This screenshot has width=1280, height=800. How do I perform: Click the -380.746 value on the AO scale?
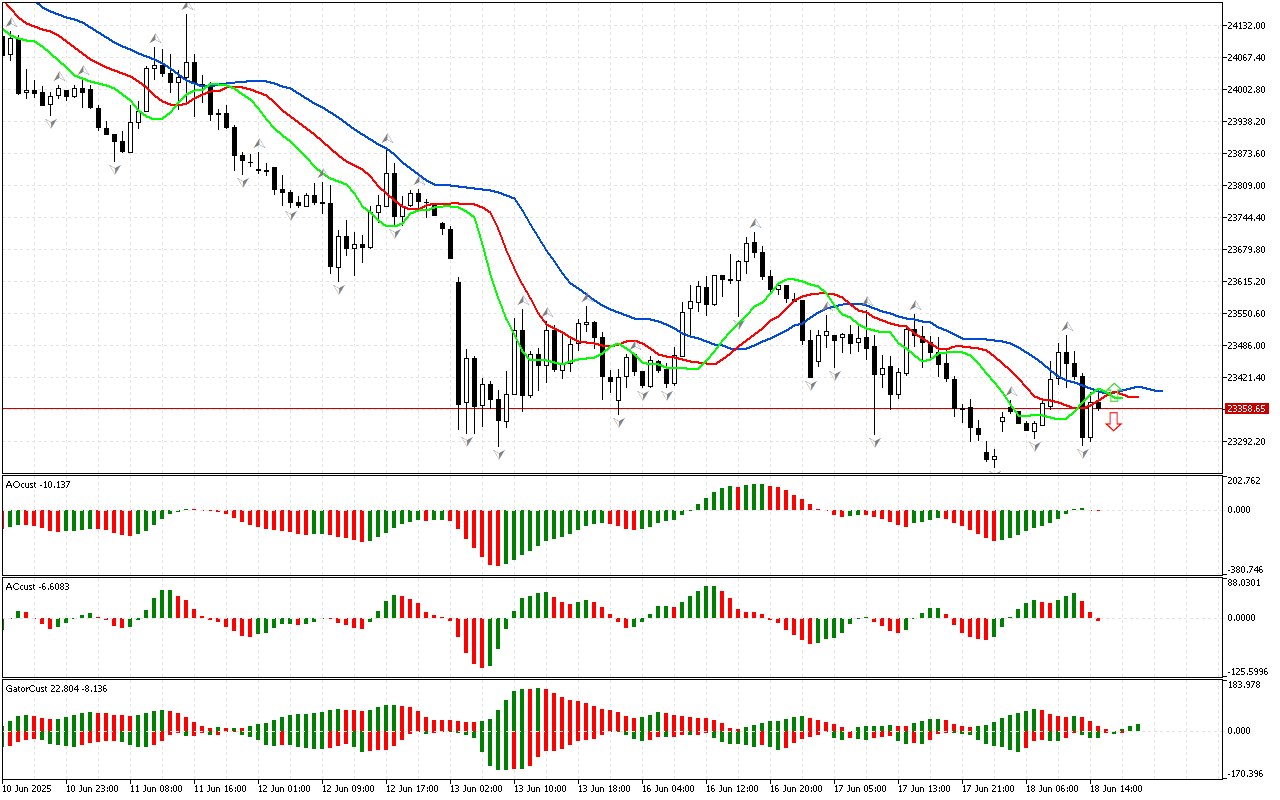point(1247,567)
